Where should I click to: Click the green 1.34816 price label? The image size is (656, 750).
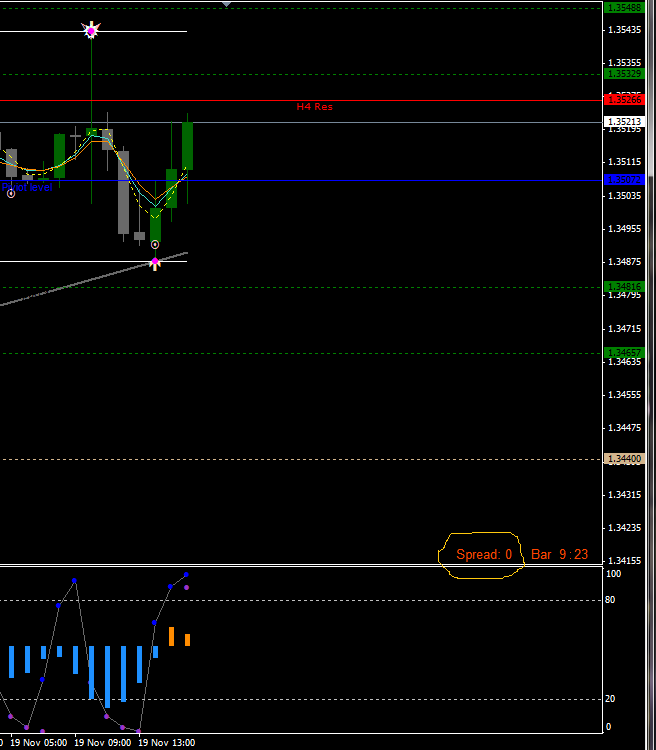coord(624,287)
